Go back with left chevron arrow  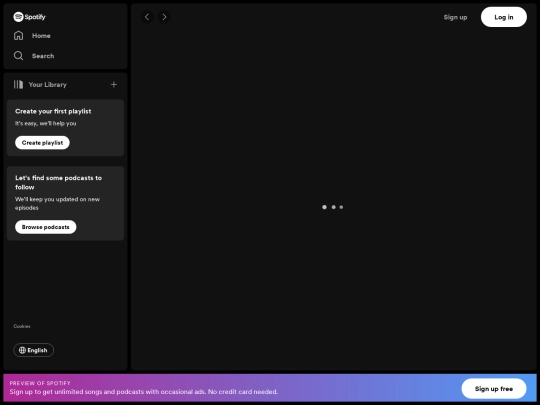(x=147, y=17)
